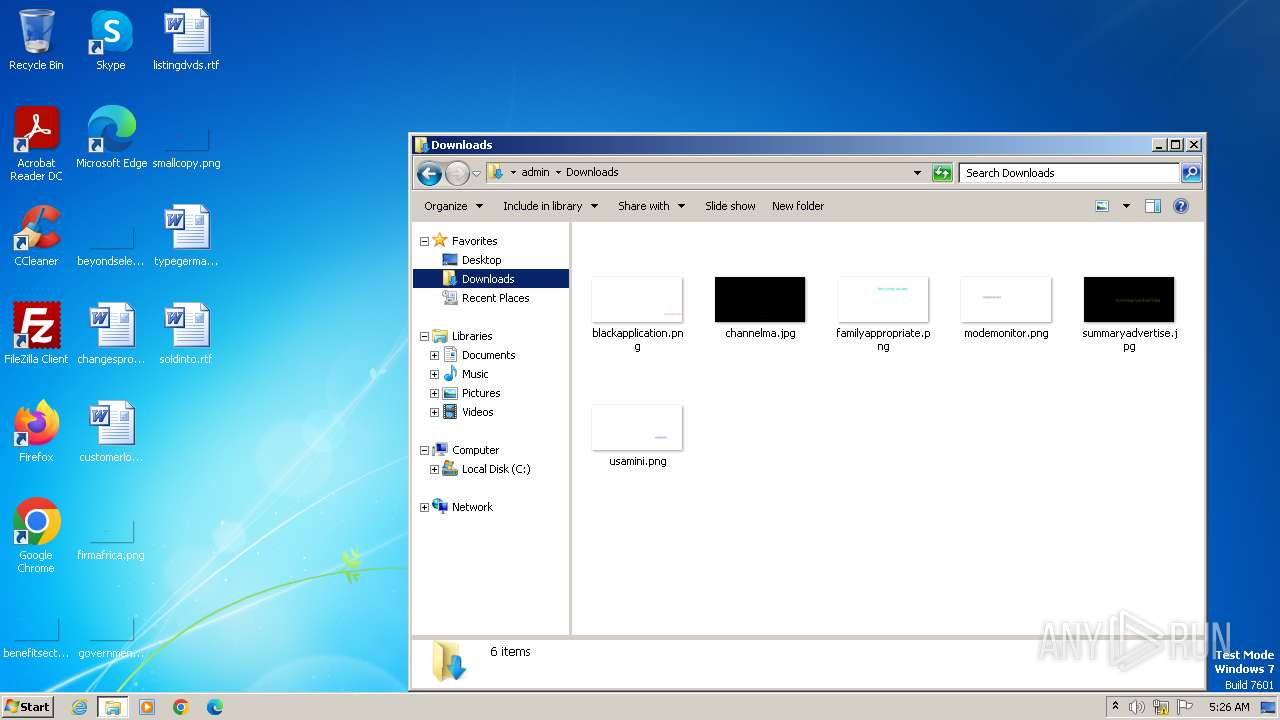Launch Microsoft Edge desktop shortcut
The width and height of the screenshot is (1280, 720).
pos(111,138)
